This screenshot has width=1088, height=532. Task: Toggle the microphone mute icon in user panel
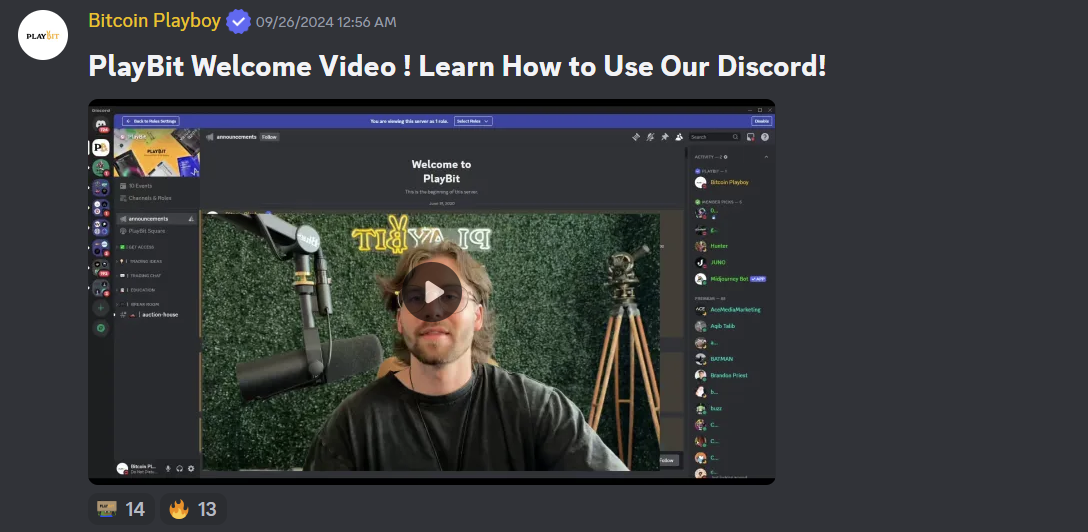(x=168, y=469)
